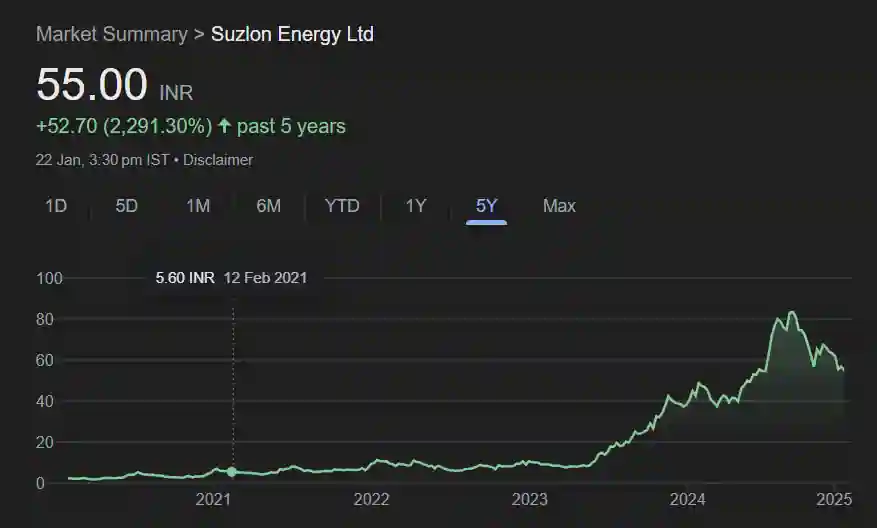Click the past 5 years label
The image size is (877, 528).
tap(291, 126)
